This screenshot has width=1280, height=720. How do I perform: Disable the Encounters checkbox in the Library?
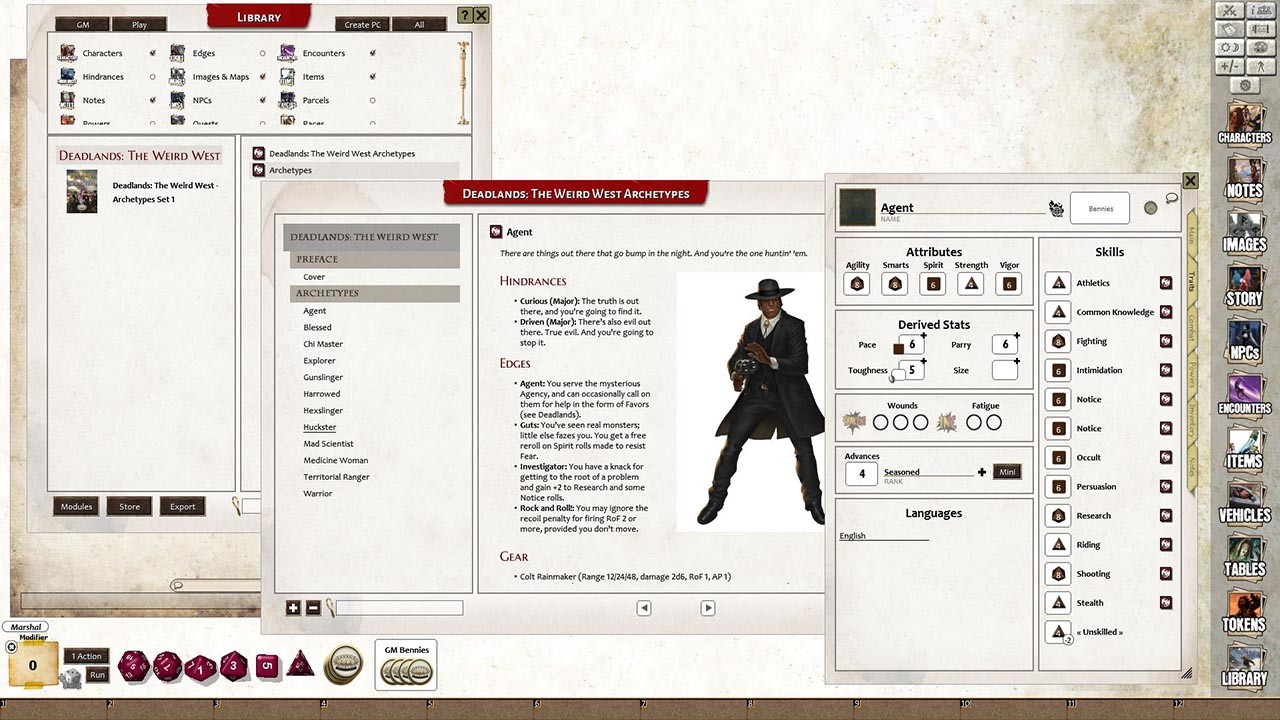[373, 52]
